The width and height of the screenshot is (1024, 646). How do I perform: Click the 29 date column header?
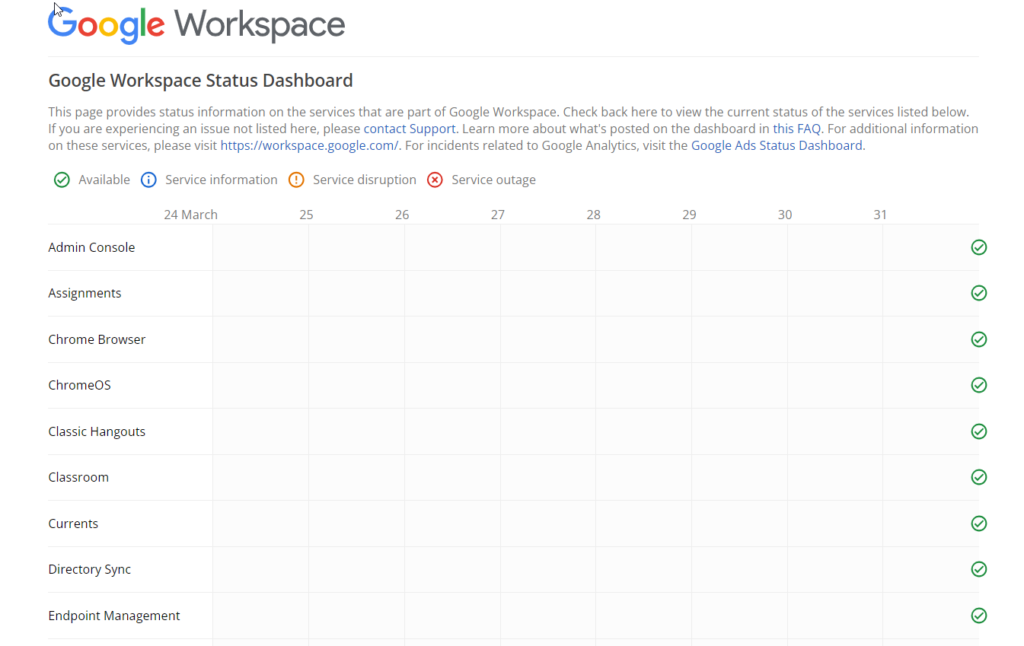(689, 215)
